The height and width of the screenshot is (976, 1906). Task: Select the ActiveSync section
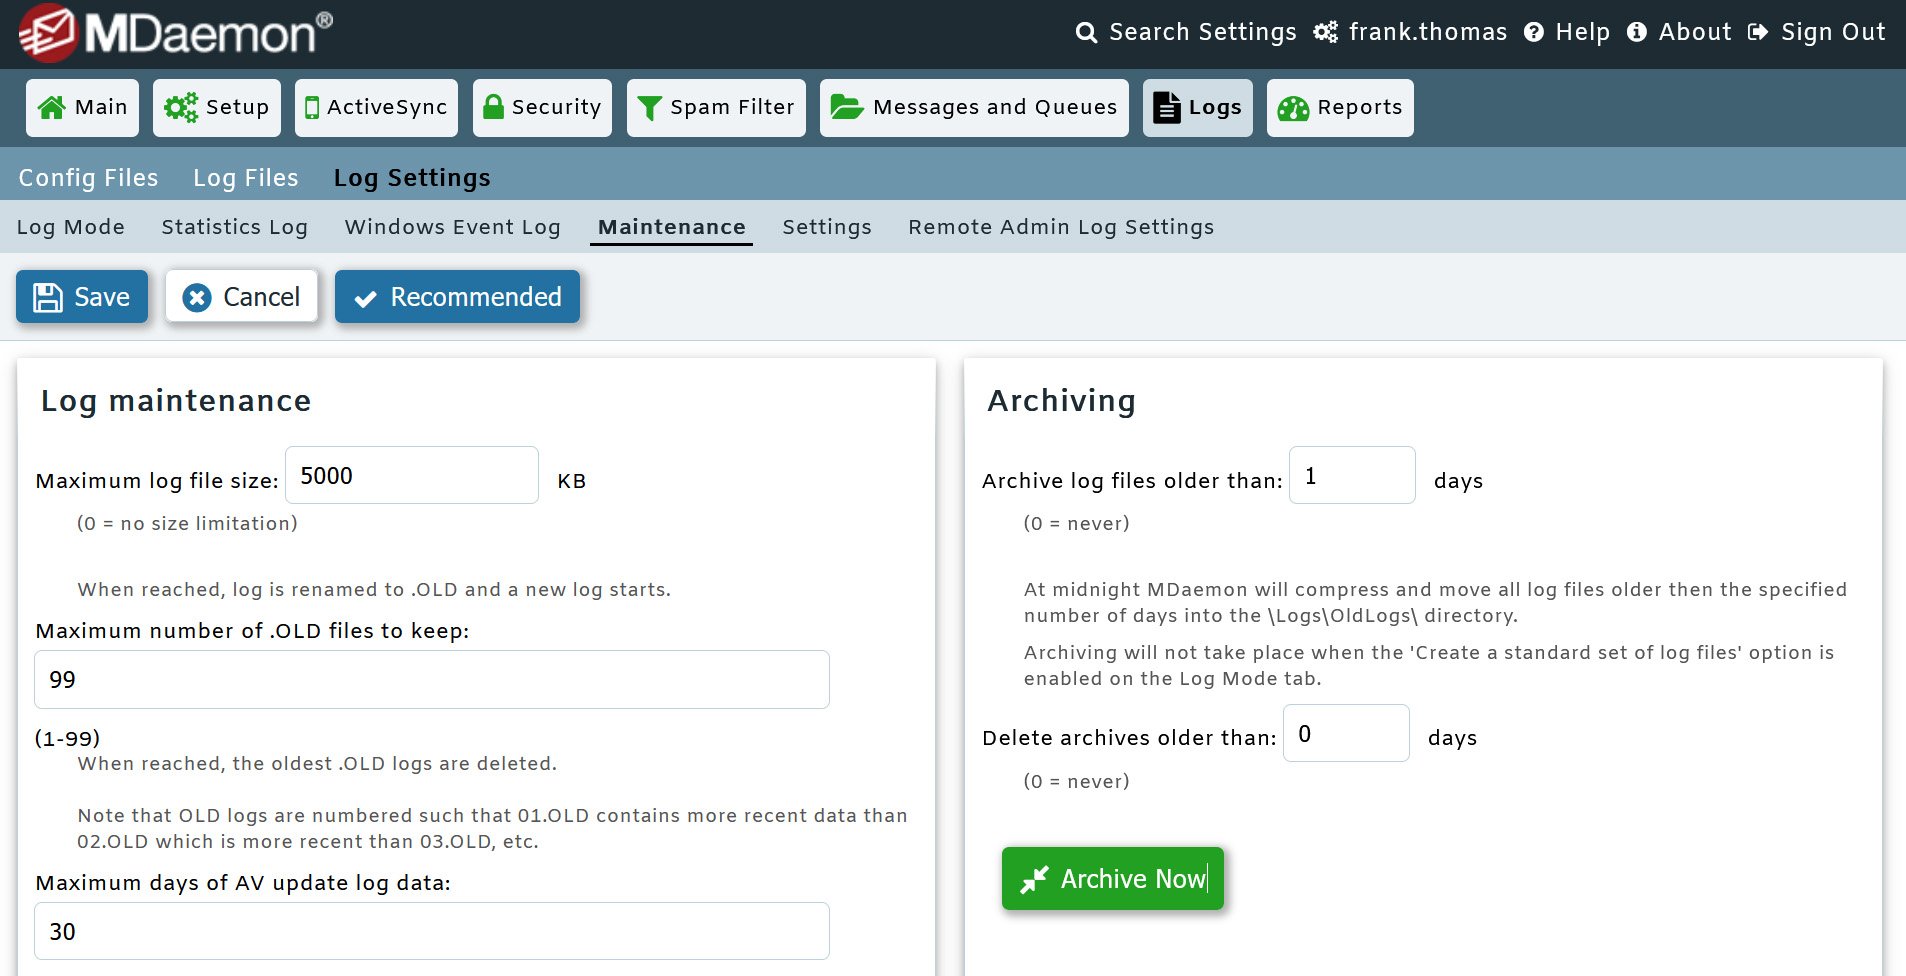tap(376, 107)
